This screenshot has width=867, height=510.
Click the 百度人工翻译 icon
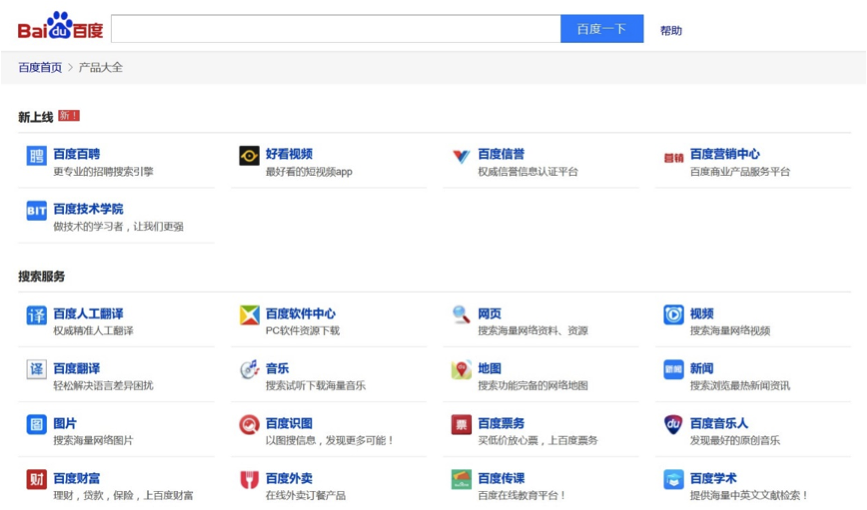[x=36, y=315]
